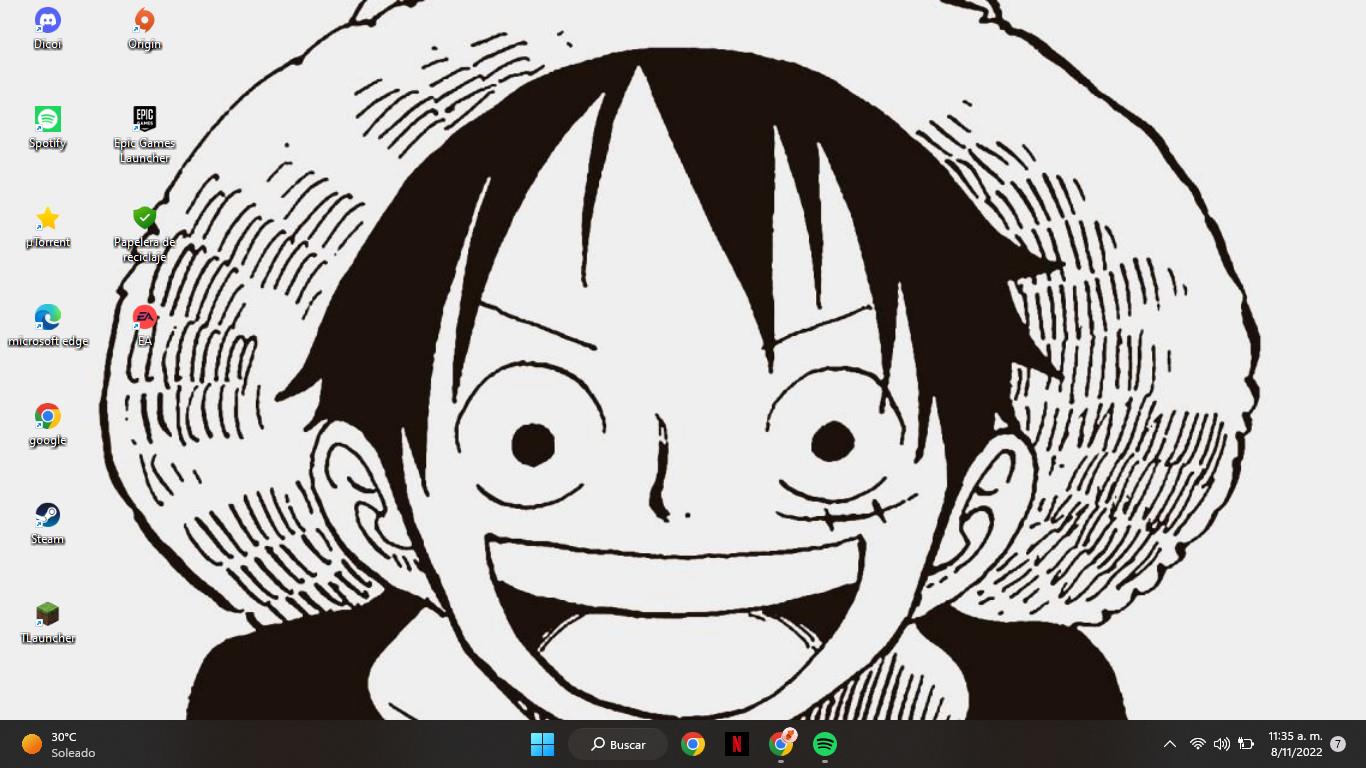Click the EA app desktop icon
This screenshot has height=768, width=1366.
[x=144, y=317]
